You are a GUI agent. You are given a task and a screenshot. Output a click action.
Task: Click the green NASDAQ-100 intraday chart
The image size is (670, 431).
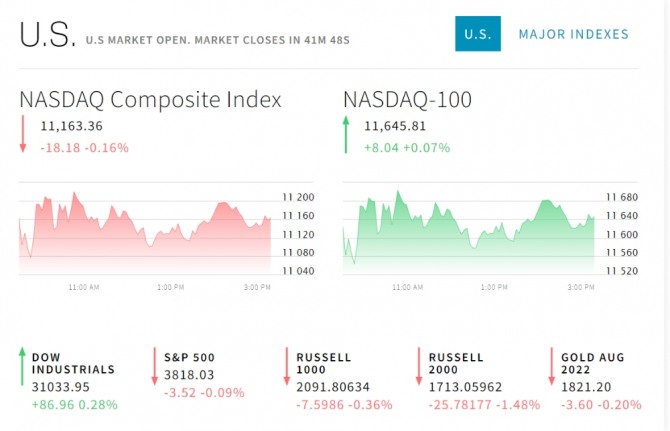coord(469,227)
